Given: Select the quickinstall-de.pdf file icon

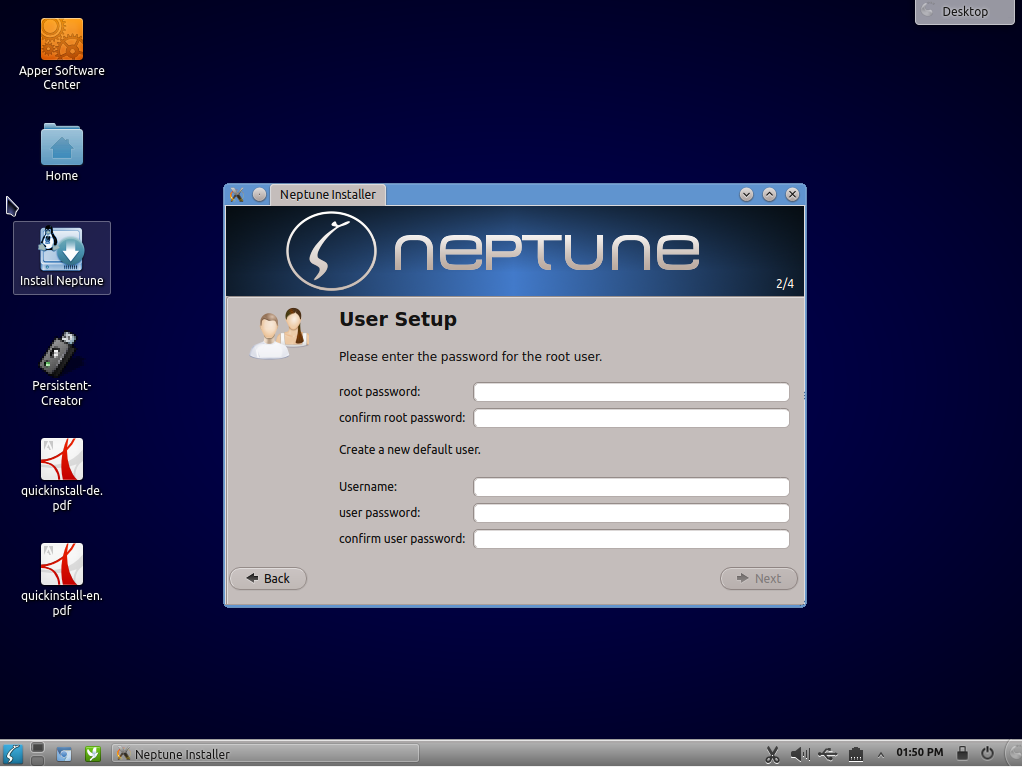Looking at the screenshot, I should (62, 475).
